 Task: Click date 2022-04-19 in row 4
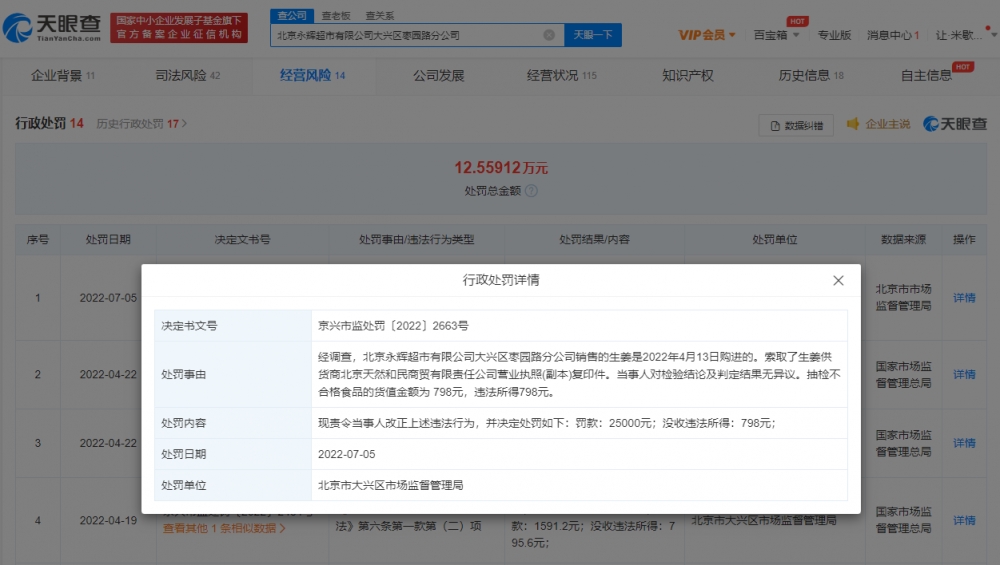click(x=108, y=520)
